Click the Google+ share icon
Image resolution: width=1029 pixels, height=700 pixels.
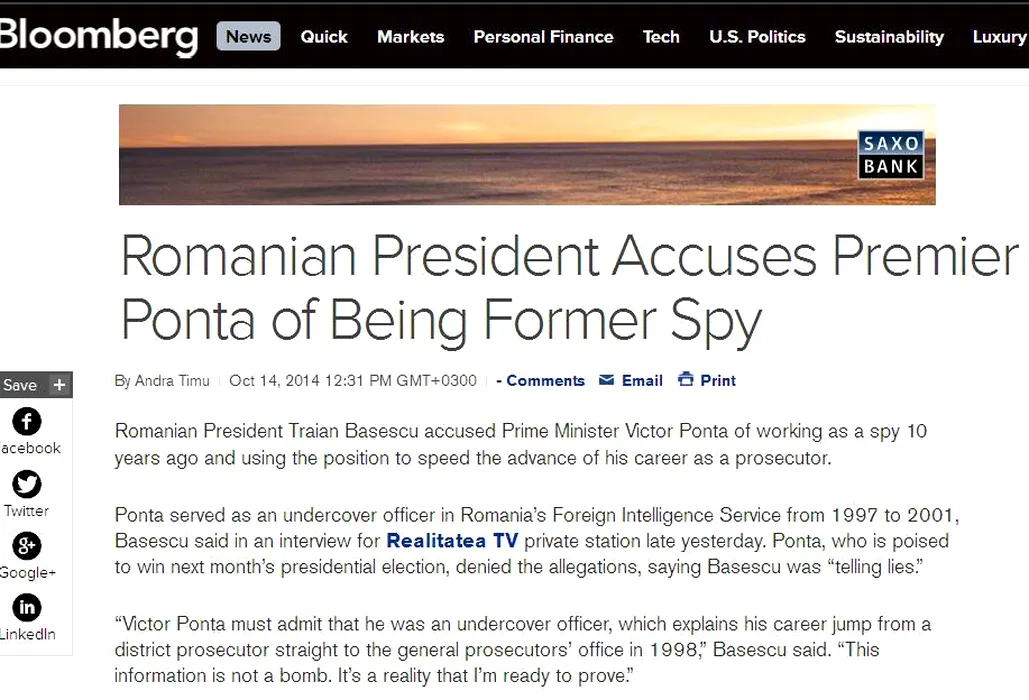coord(27,546)
